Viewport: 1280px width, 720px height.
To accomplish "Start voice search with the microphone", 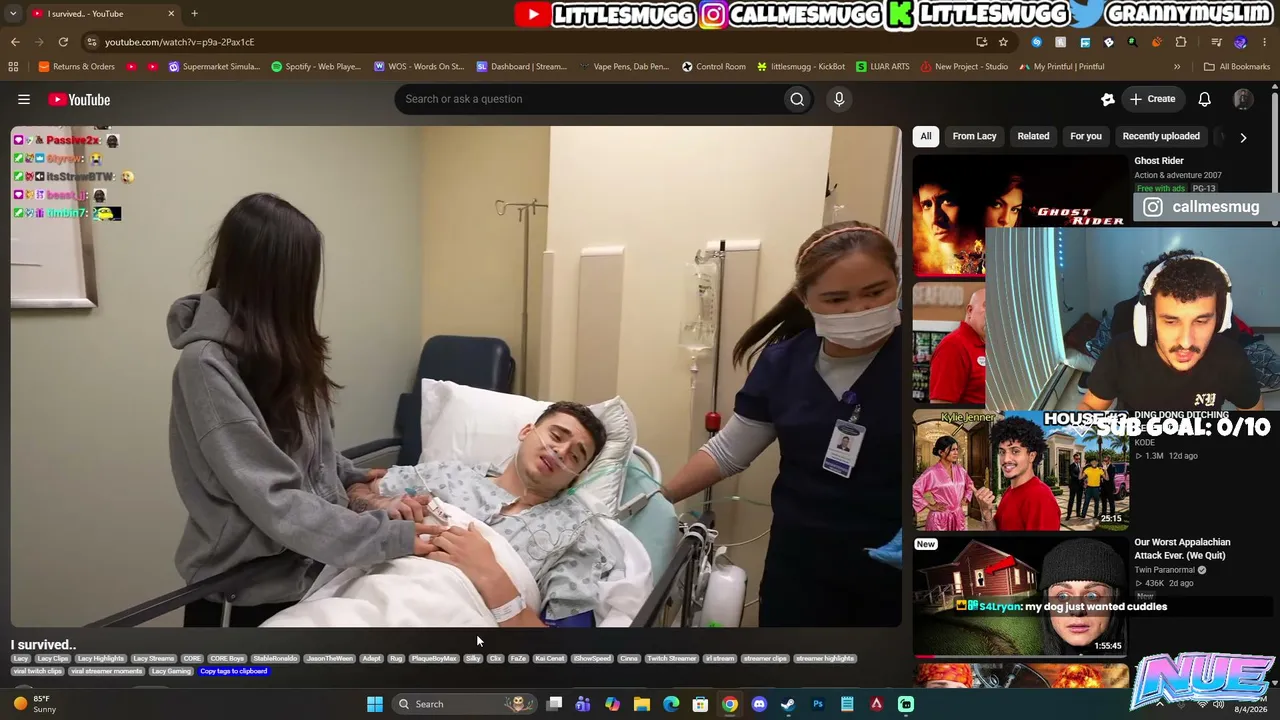I will (x=839, y=99).
